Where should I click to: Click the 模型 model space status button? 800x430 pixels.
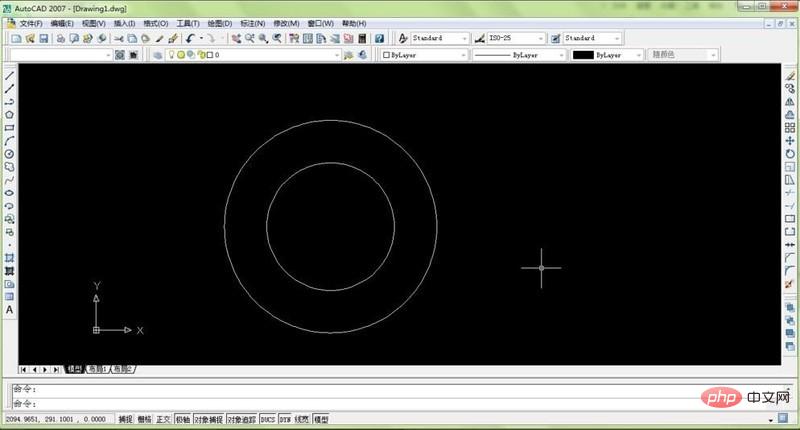tap(321, 419)
